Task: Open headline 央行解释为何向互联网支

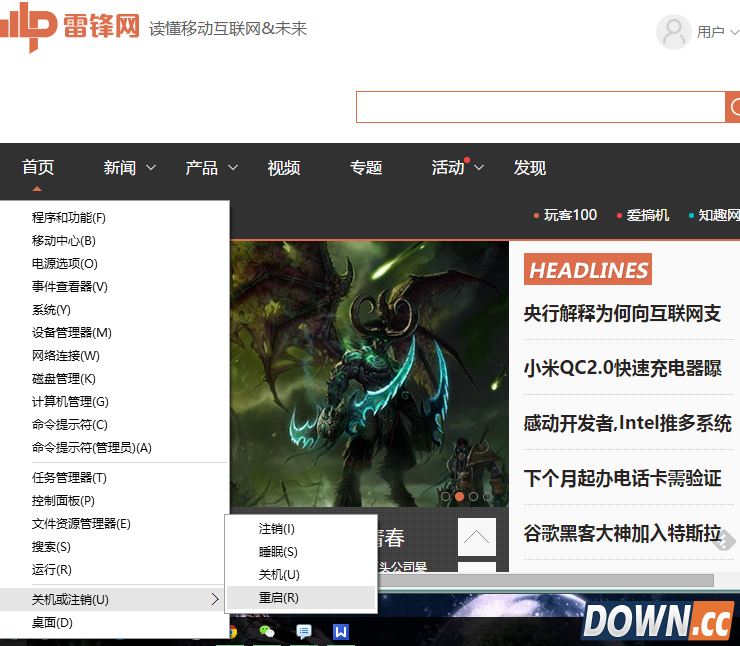Action: pos(622,313)
